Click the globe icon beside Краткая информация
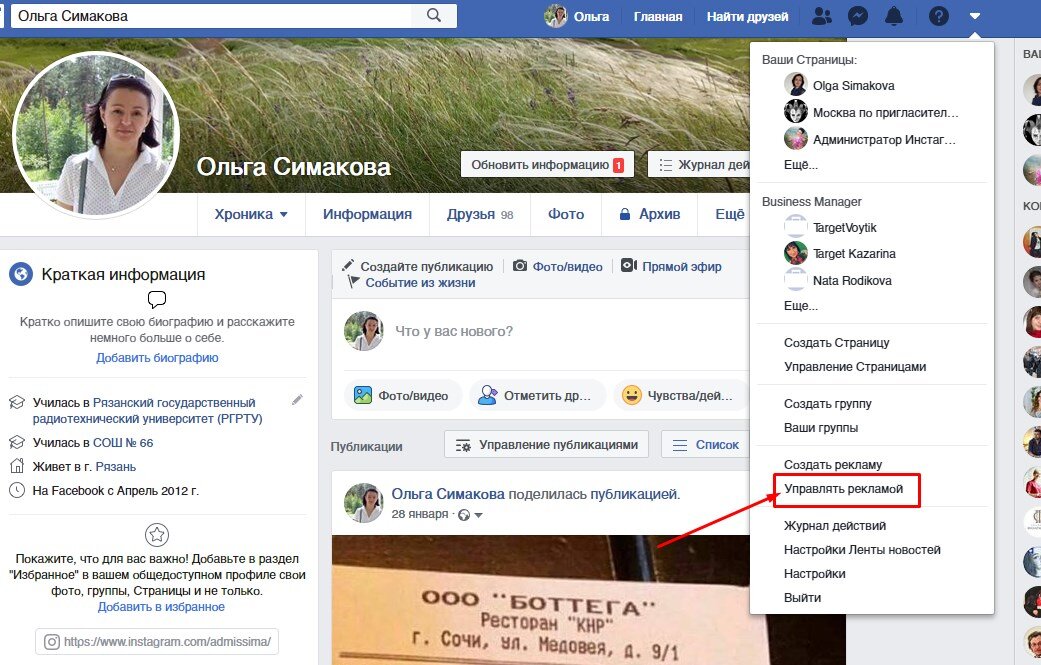 point(21,273)
